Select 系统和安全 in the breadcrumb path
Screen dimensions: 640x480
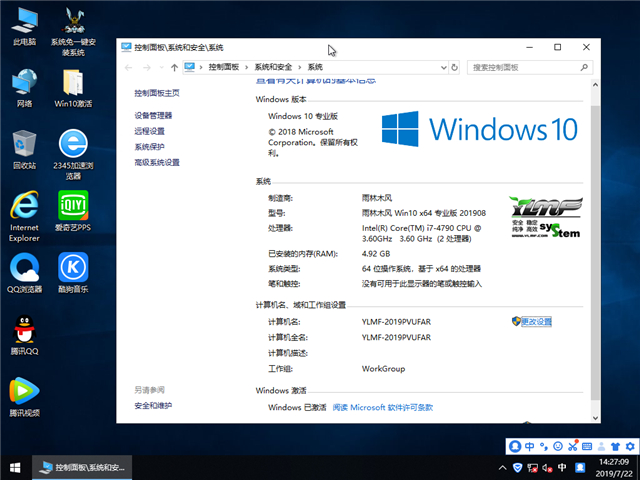click(x=273, y=67)
